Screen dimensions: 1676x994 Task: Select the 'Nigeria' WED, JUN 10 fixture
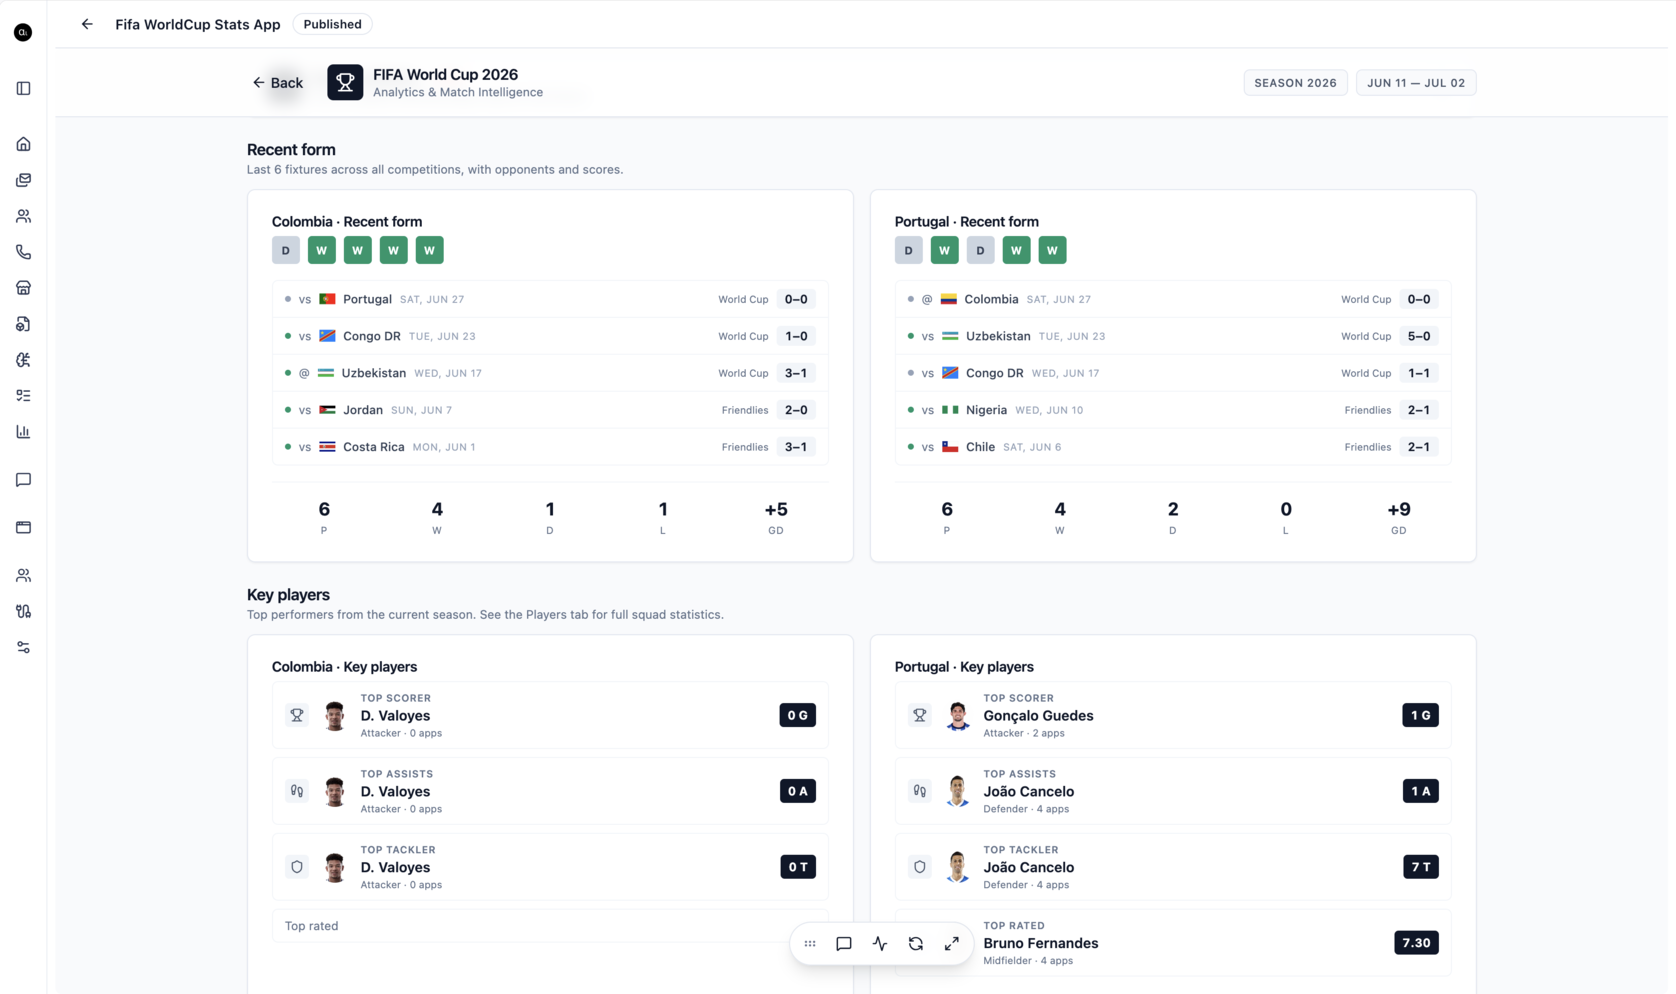(x=1173, y=410)
